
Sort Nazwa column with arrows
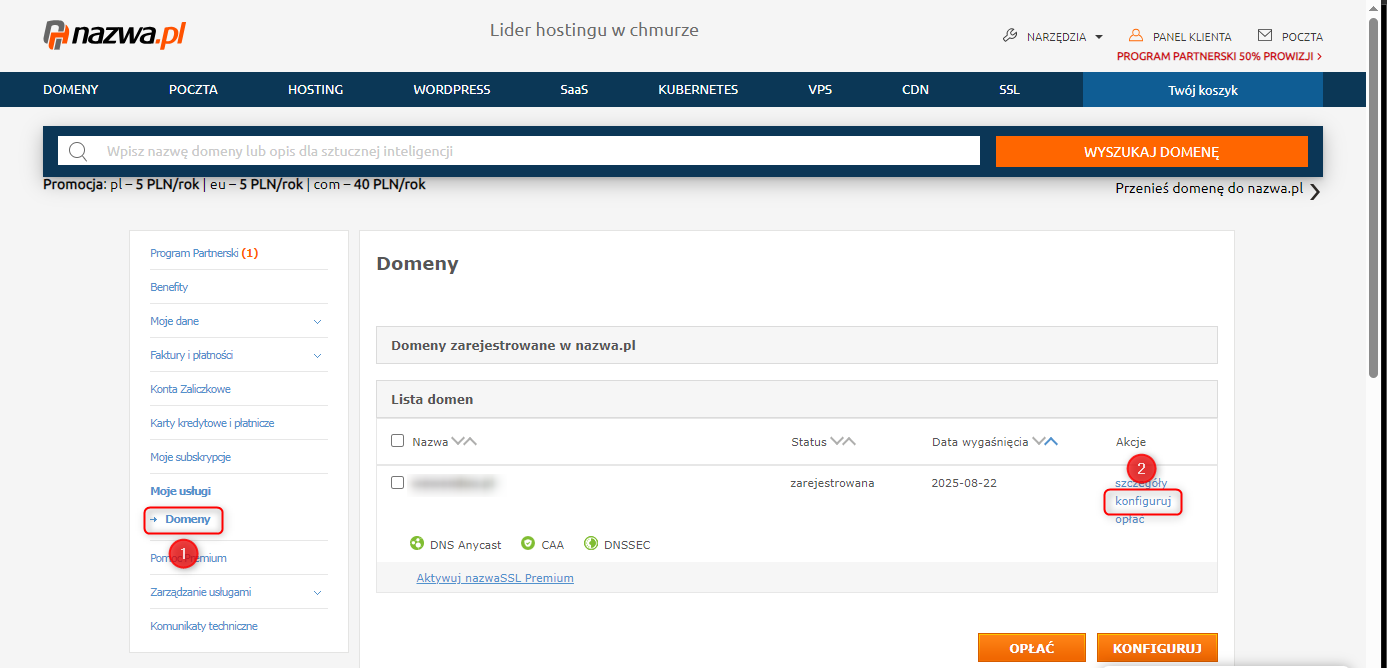(464, 441)
